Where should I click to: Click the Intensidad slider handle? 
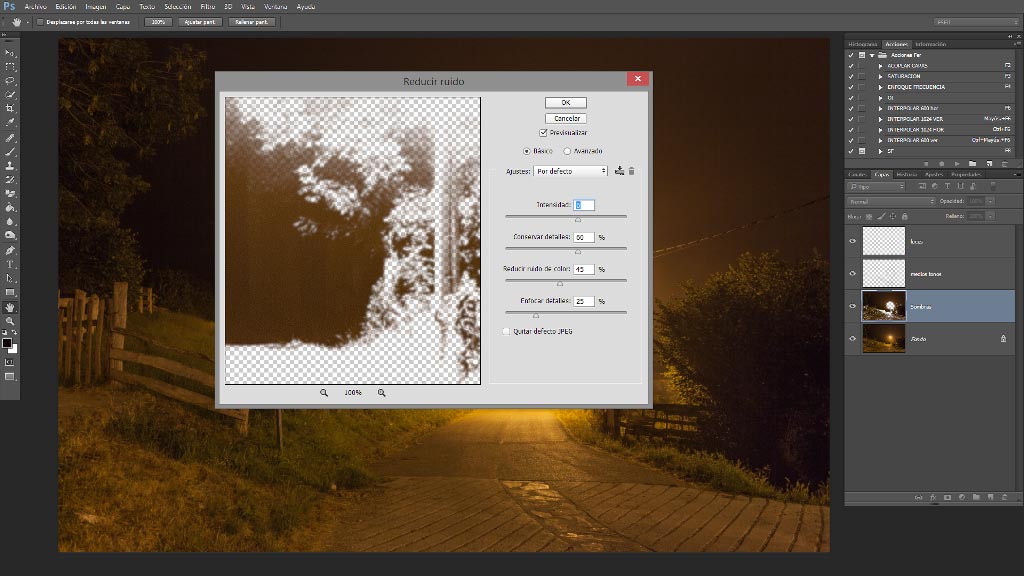tap(577, 220)
